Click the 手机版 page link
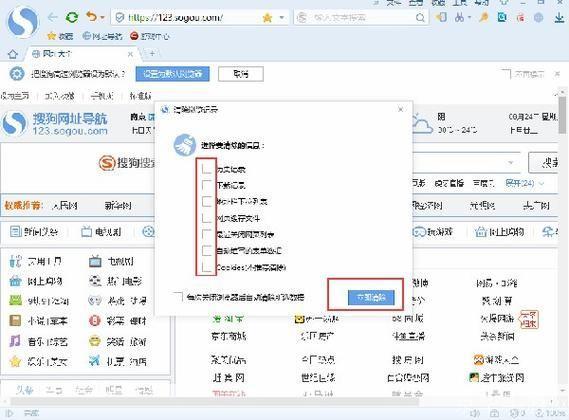The width and height of the screenshot is (569, 420). pyautogui.click(x=102, y=95)
